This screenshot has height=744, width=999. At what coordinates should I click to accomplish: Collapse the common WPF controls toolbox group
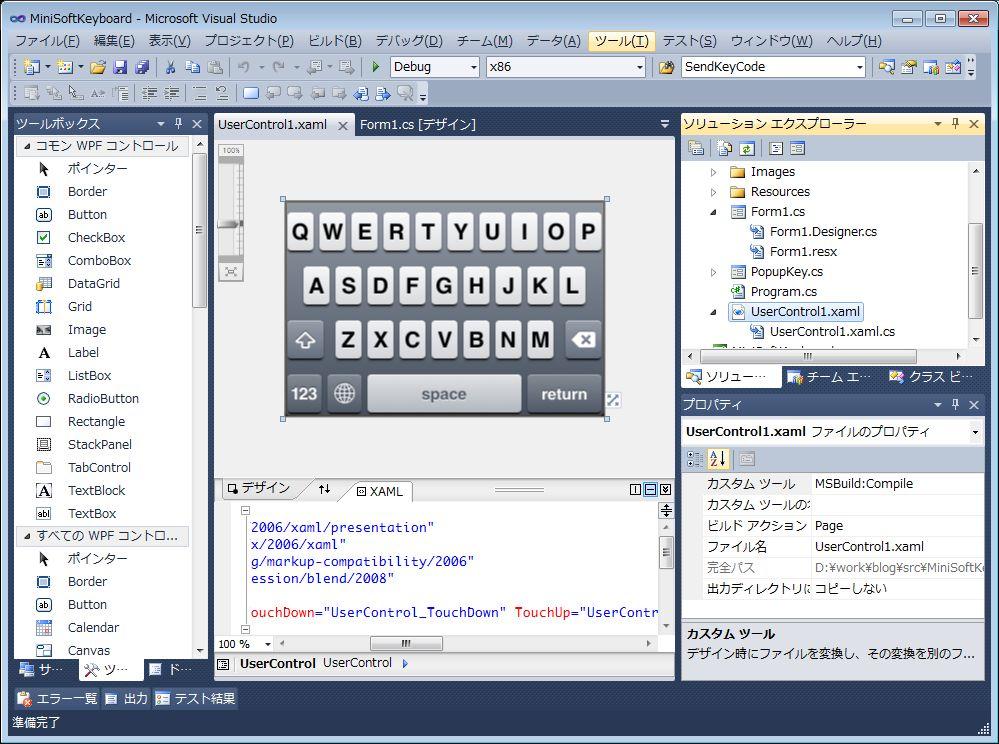click(27, 146)
